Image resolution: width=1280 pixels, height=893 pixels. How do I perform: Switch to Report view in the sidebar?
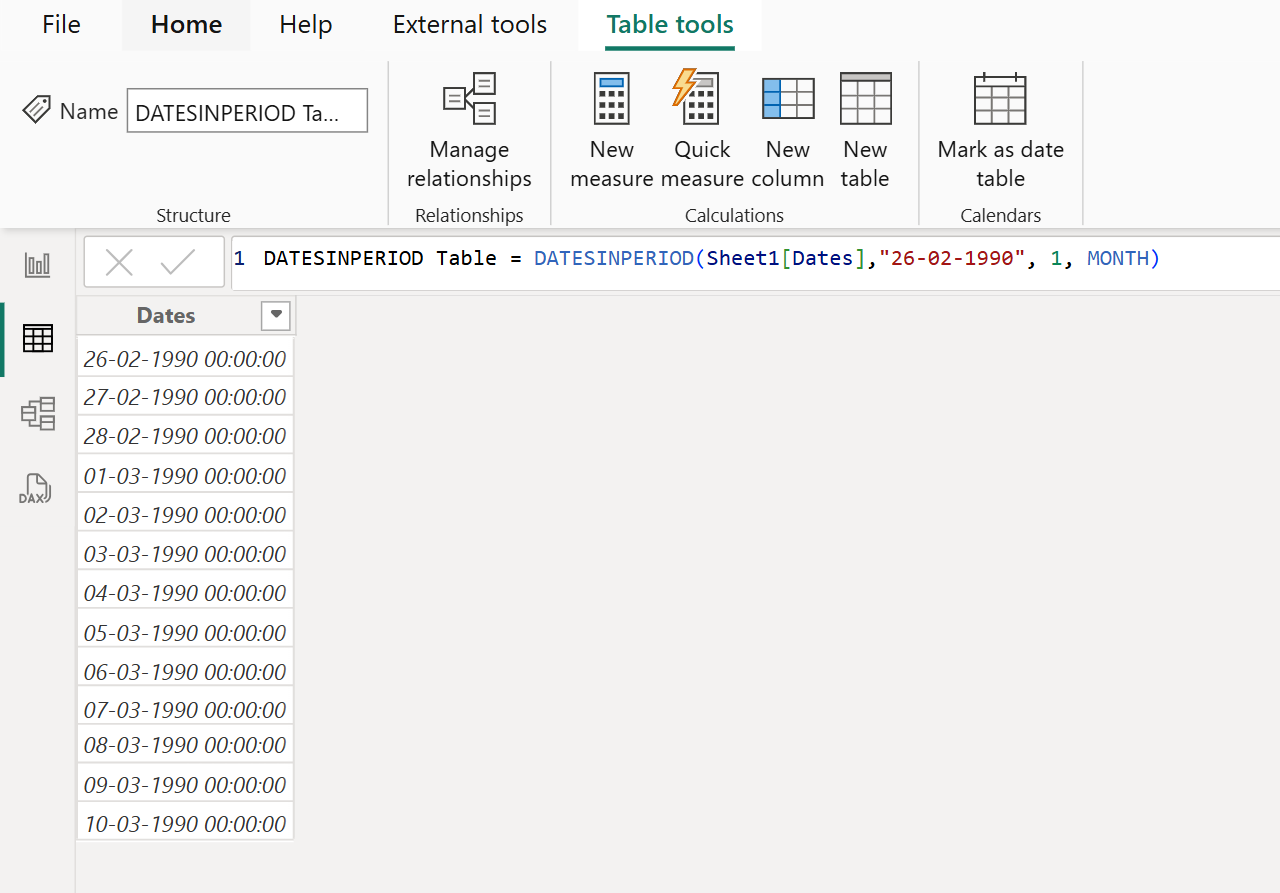coord(37,264)
